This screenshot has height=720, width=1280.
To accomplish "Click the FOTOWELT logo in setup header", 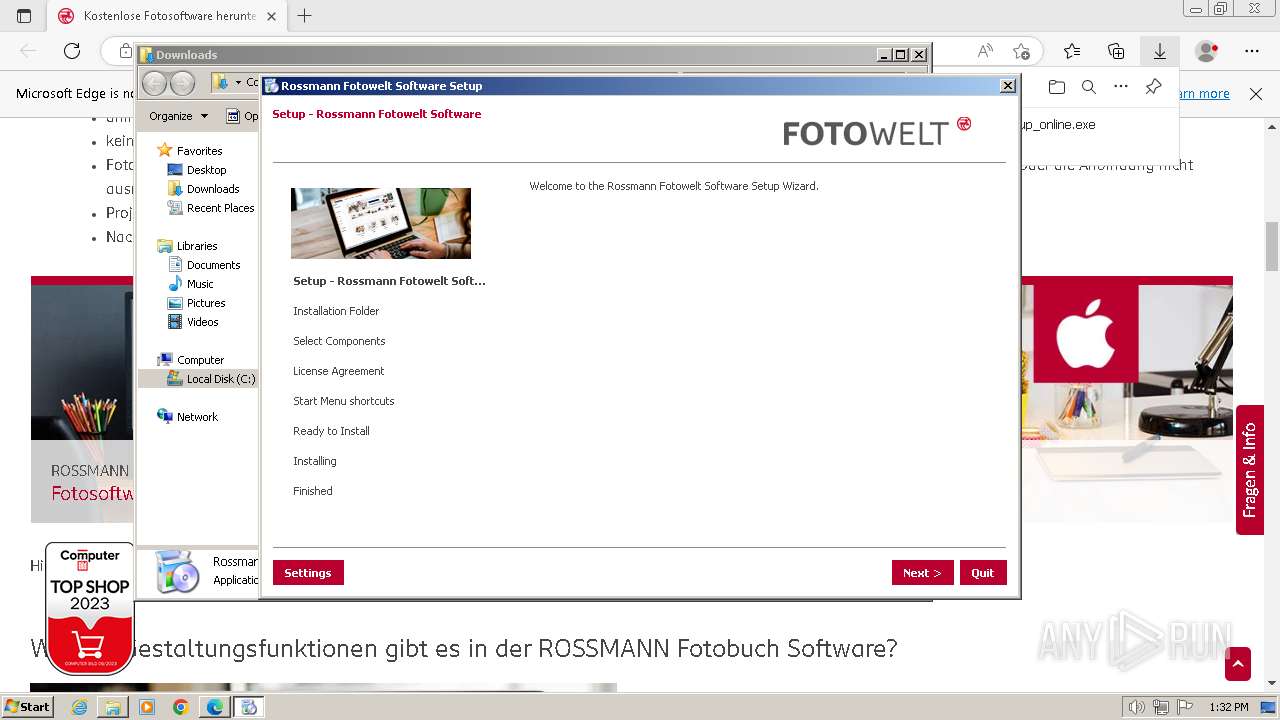I will click(x=877, y=132).
